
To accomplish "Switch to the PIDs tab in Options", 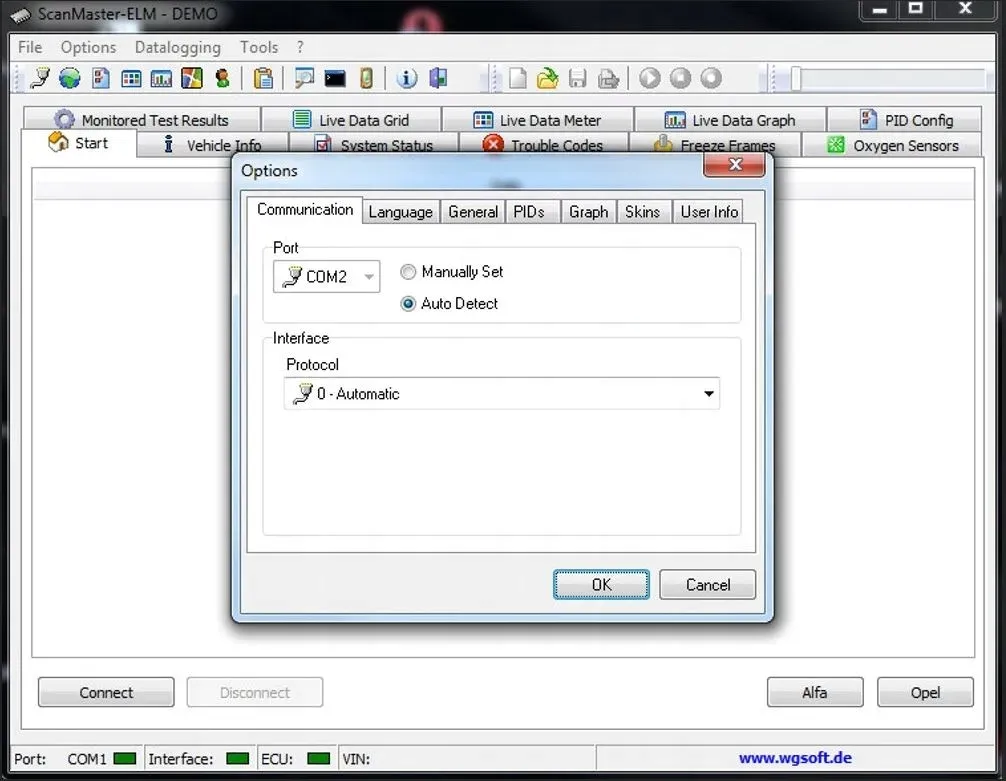I will click(529, 211).
